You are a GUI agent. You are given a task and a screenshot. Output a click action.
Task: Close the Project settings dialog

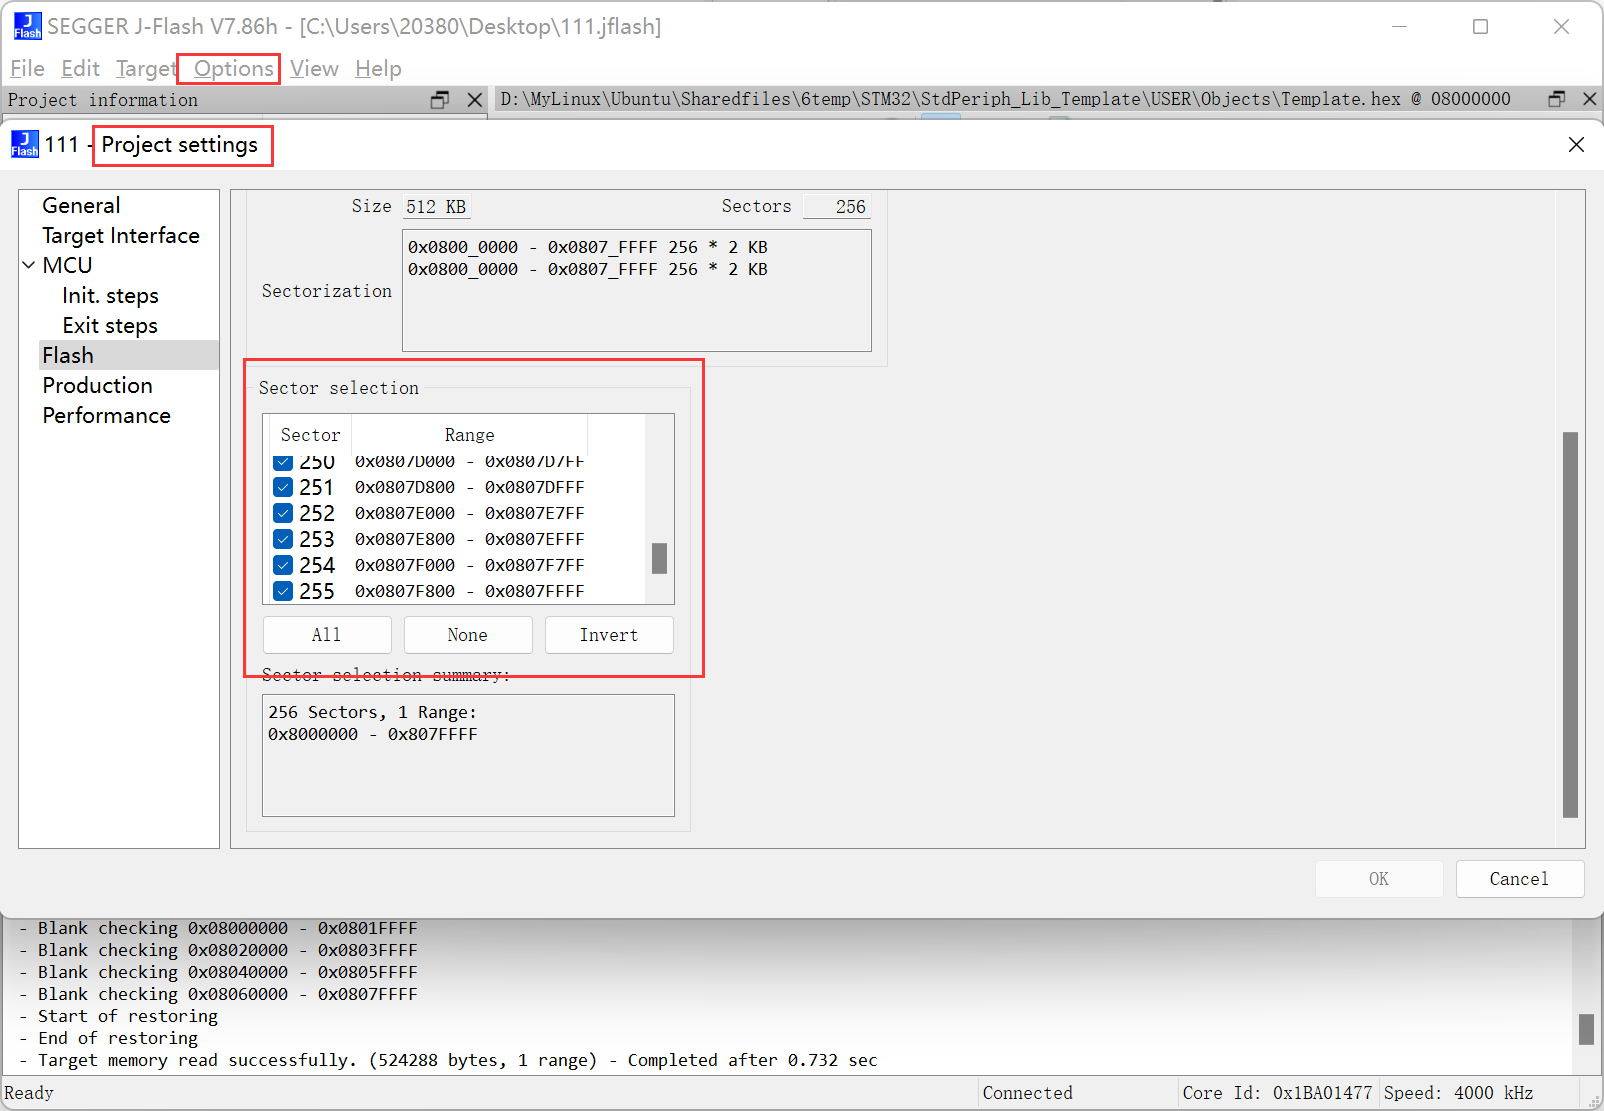(x=1576, y=145)
